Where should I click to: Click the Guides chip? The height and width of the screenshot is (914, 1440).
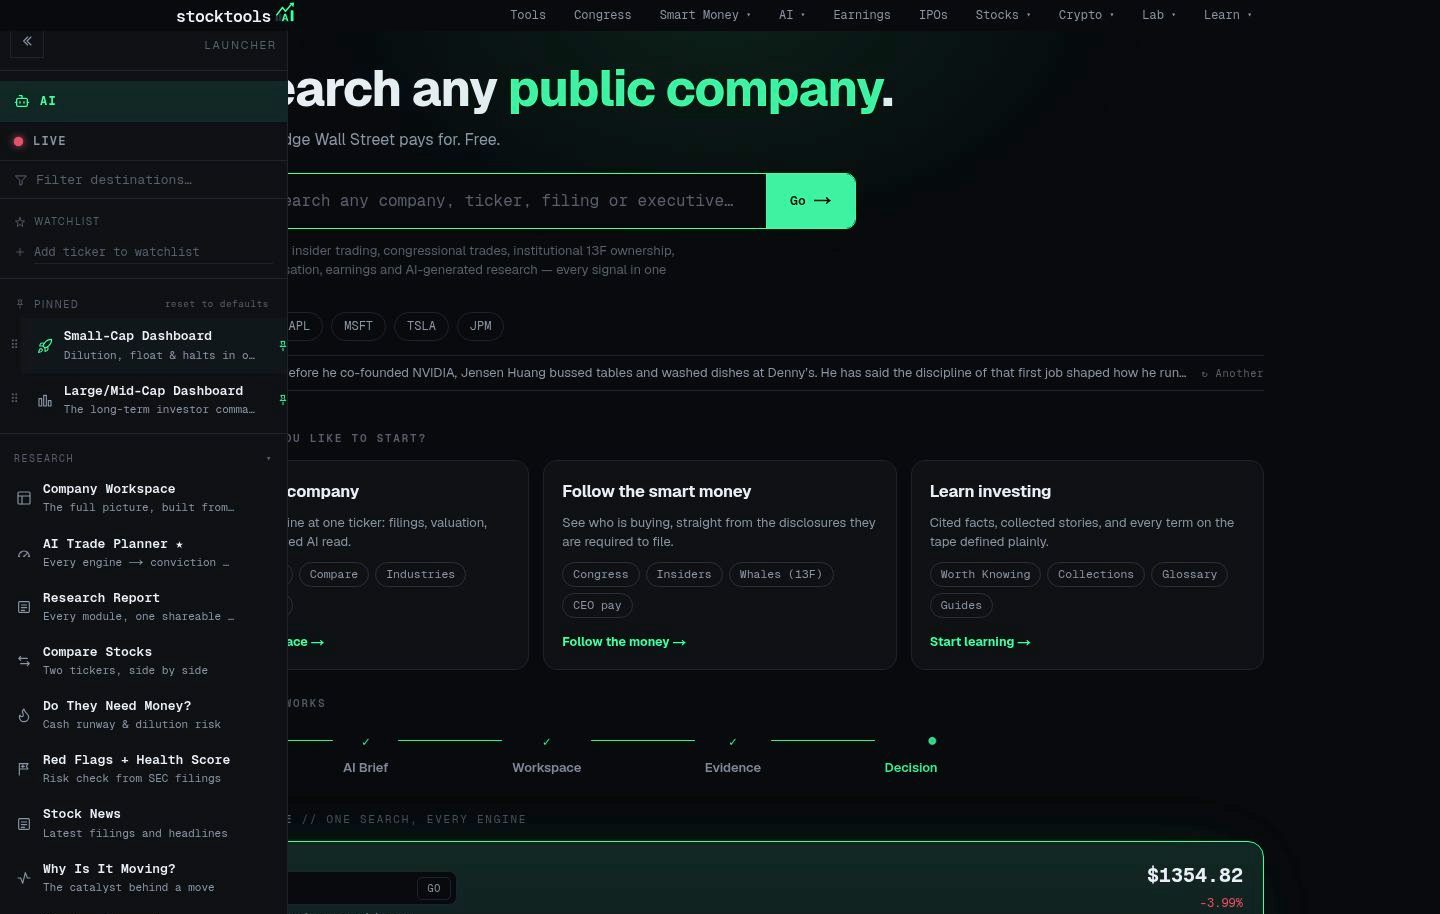(x=961, y=606)
